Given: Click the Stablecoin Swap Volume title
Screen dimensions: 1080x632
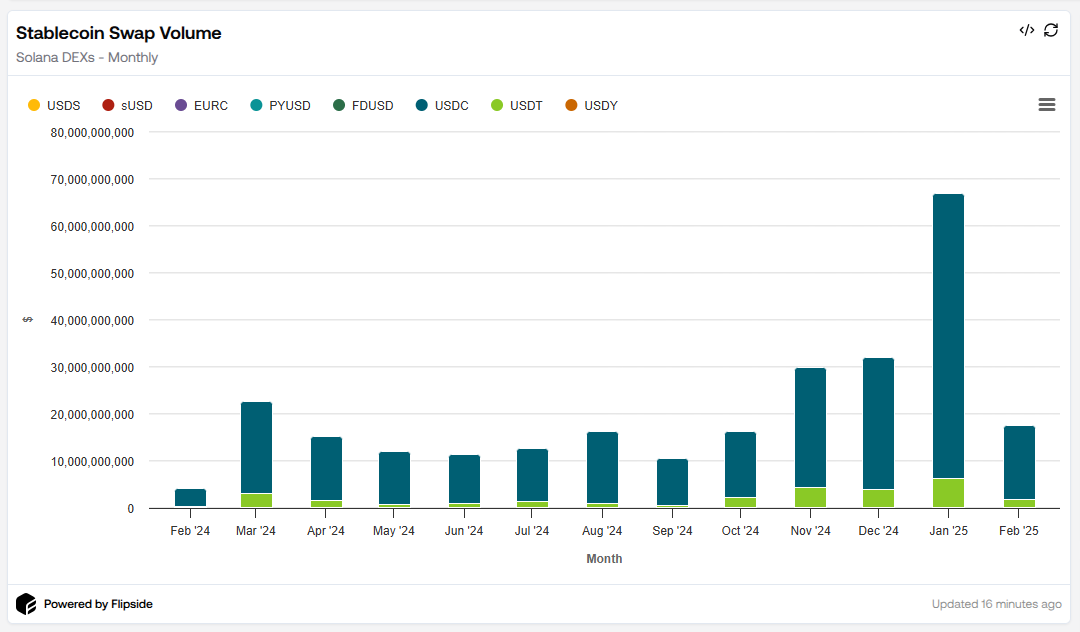Looking at the screenshot, I should pos(119,33).
